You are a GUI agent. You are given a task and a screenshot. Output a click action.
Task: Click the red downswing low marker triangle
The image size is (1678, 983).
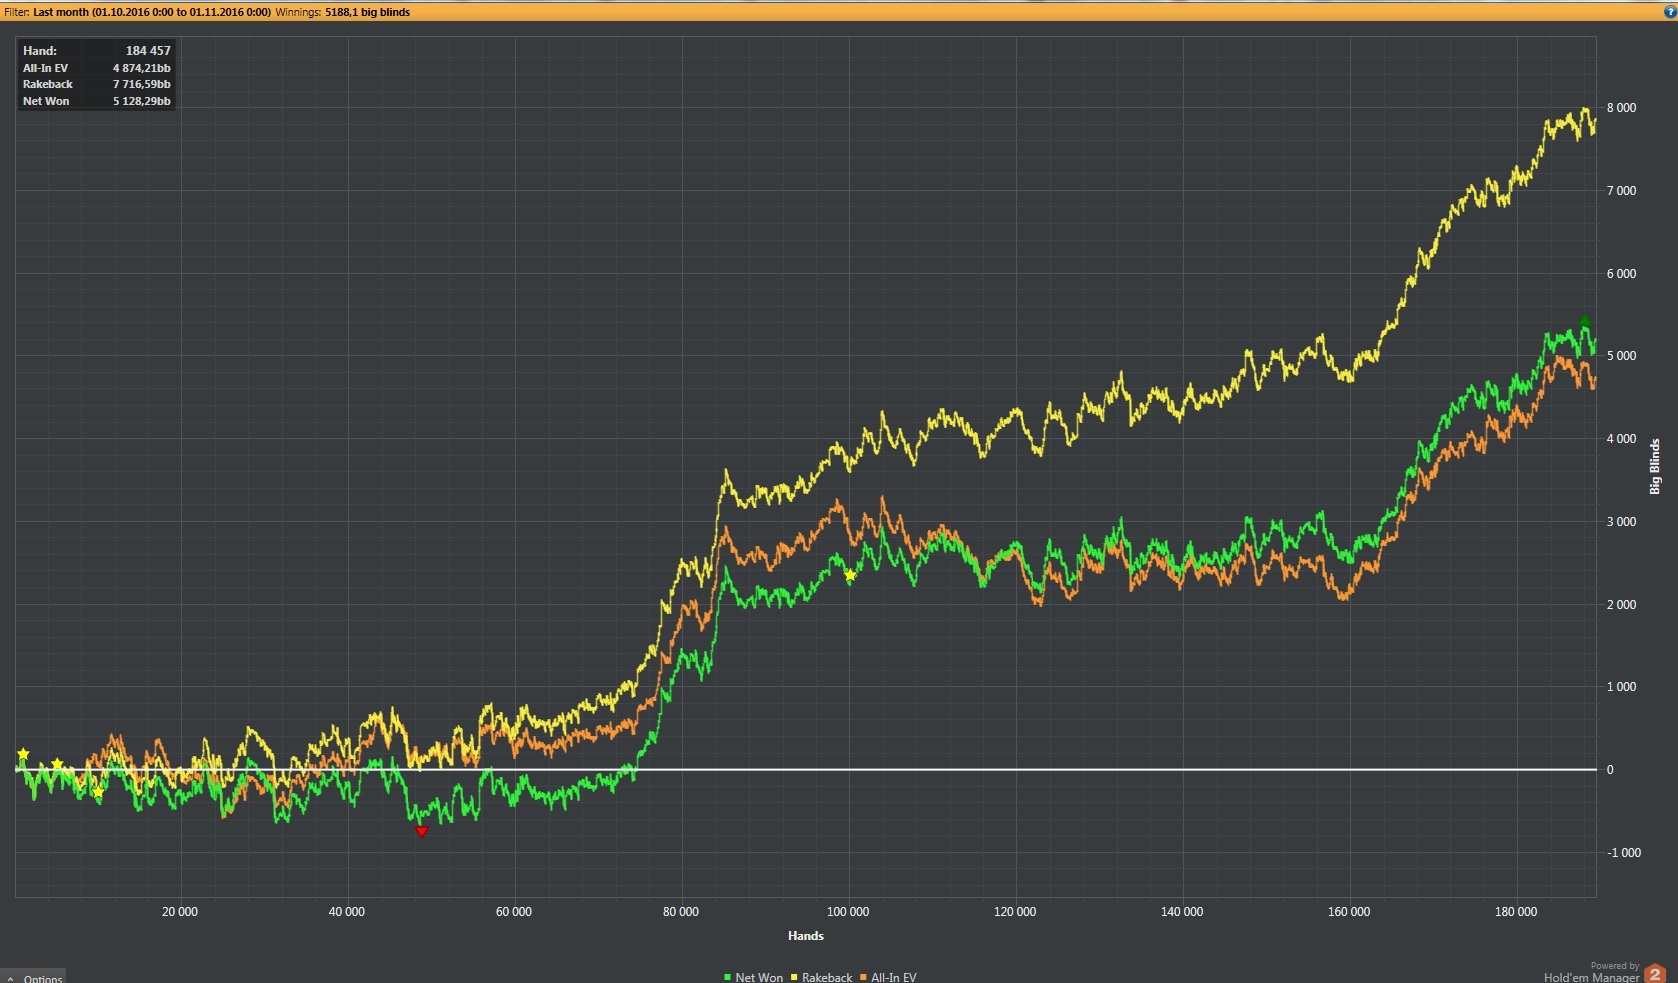click(421, 831)
